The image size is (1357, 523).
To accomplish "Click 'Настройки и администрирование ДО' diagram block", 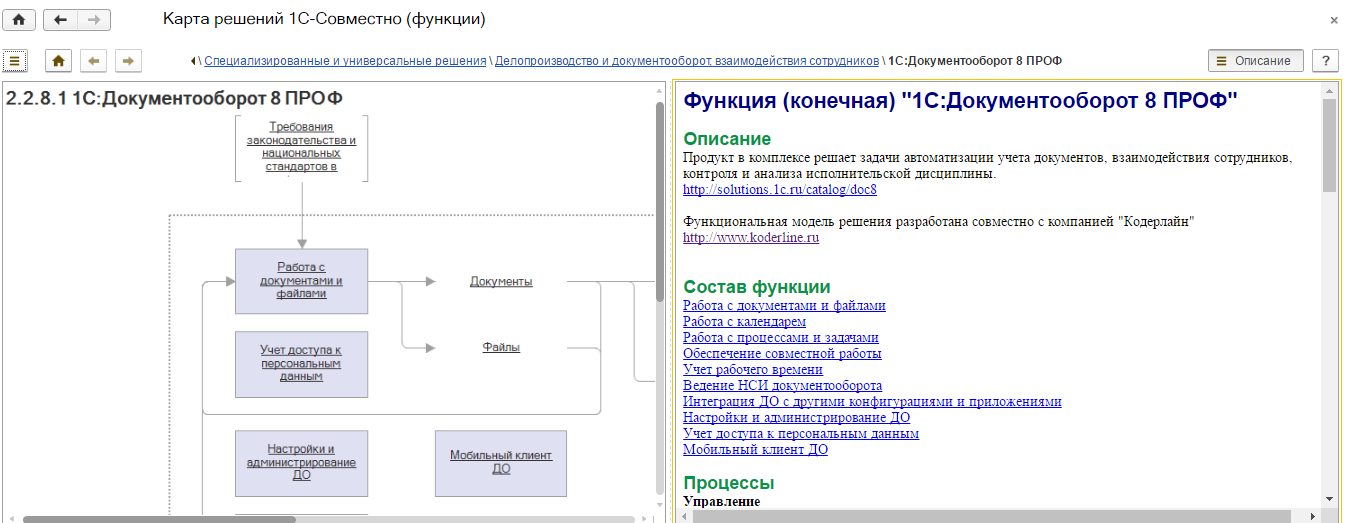I will pos(301,462).
